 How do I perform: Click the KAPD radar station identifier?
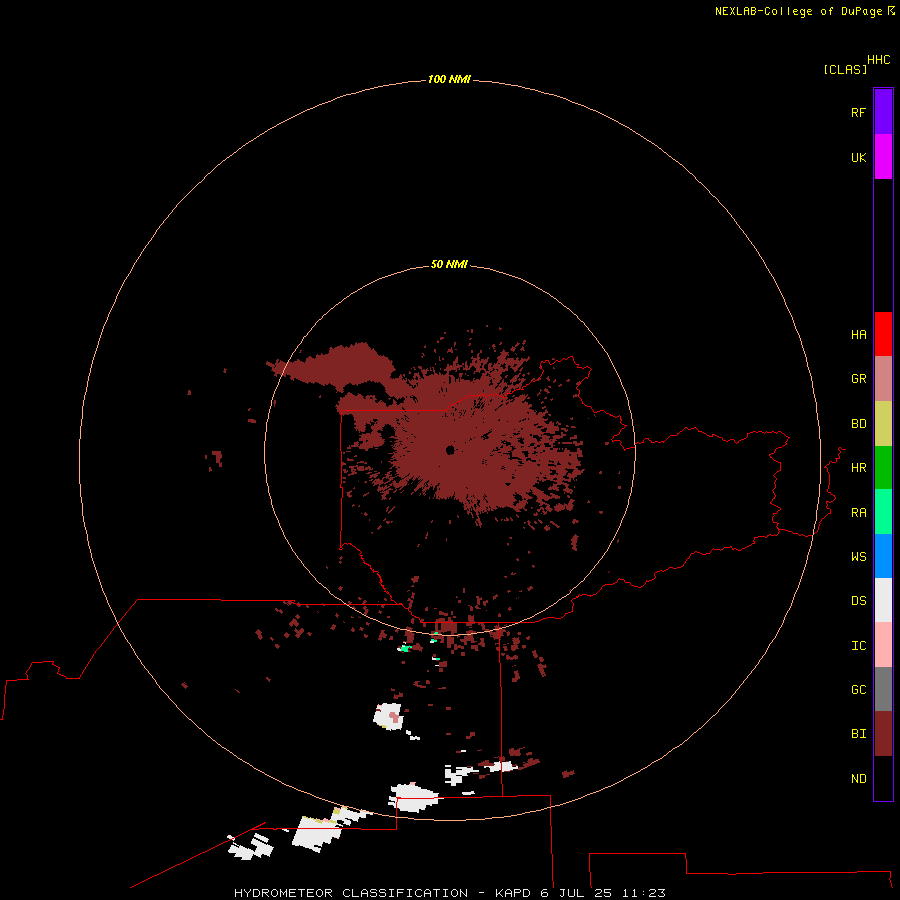(513, 893)
